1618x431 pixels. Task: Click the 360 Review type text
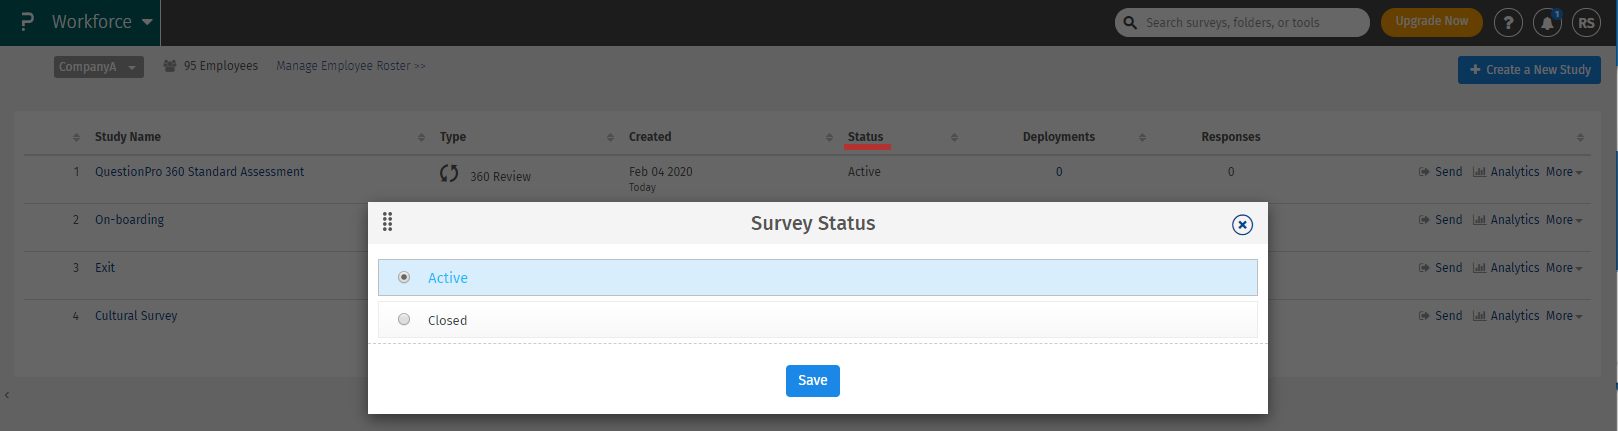click(x=501, y=177)
